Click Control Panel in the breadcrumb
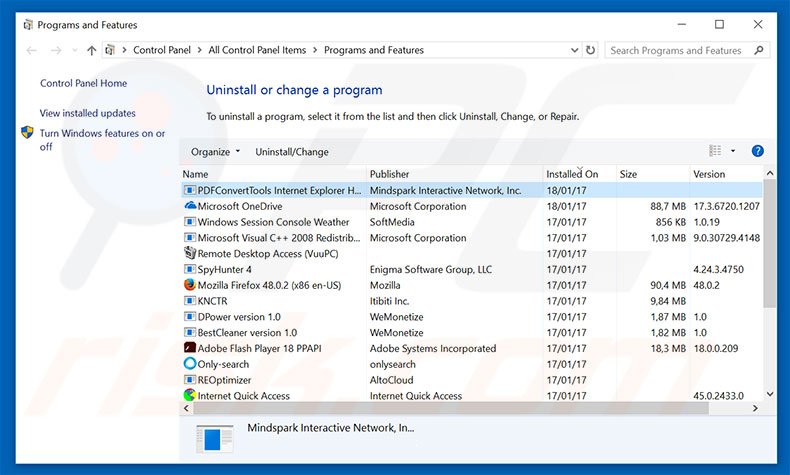 (x=162, y=50)
